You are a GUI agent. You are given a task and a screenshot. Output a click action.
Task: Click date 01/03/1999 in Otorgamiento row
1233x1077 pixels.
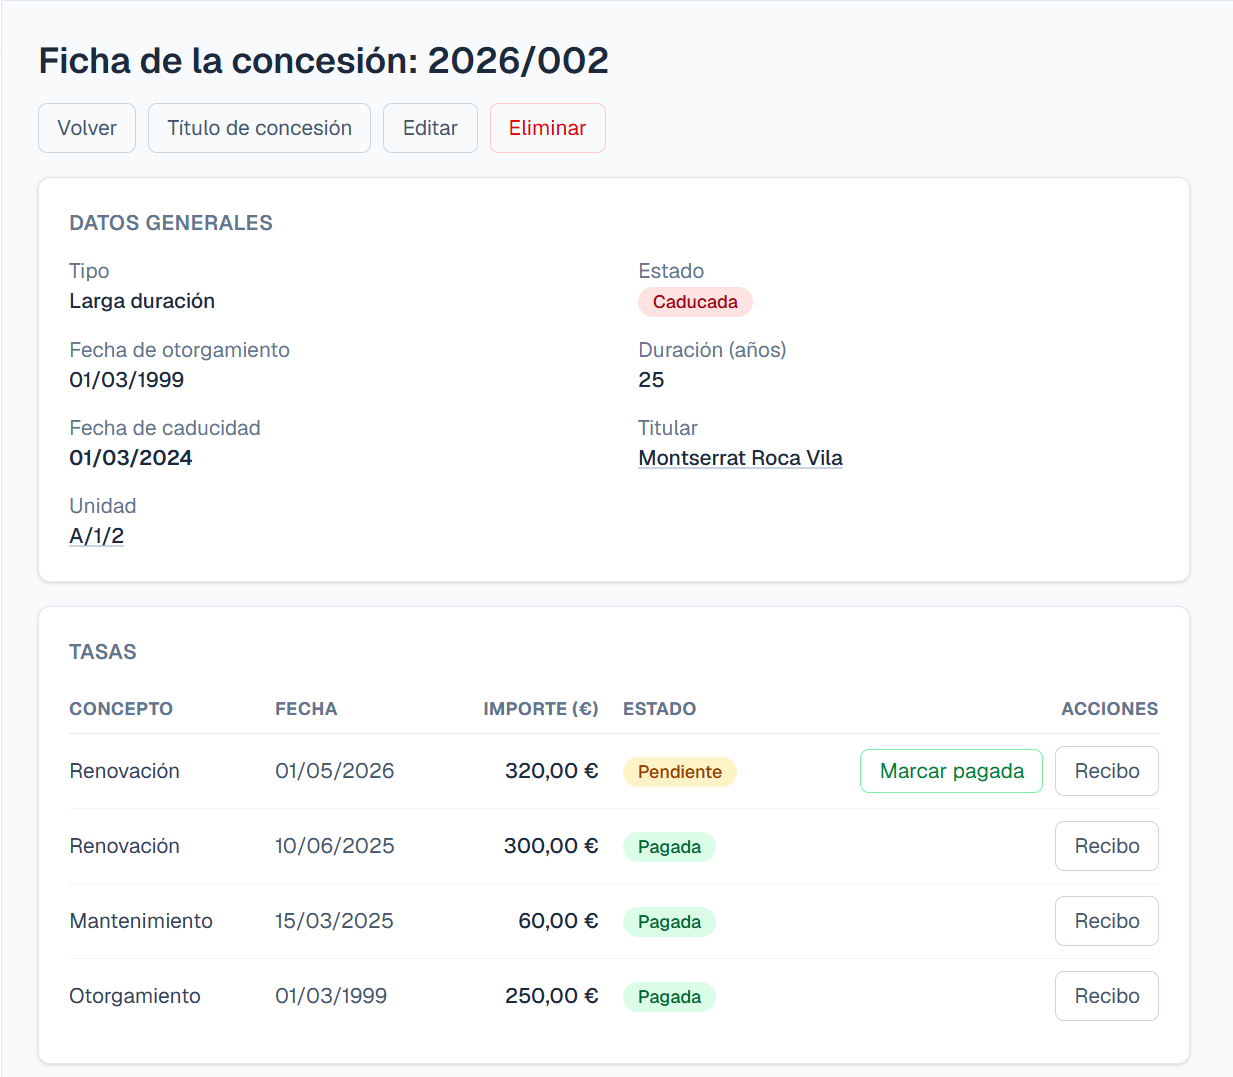coord(331,996)
